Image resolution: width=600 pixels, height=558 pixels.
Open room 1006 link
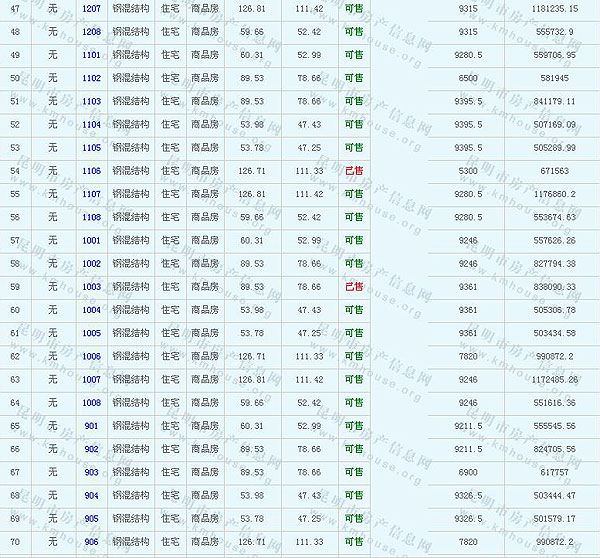point(91,356)
